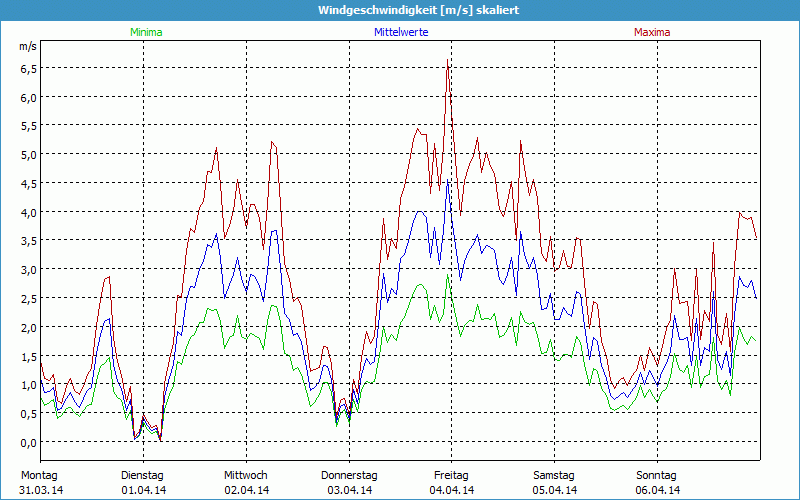This screenshot has width=800, height=500.
Task: Click the Montag day label
Action: click(40, 476)
